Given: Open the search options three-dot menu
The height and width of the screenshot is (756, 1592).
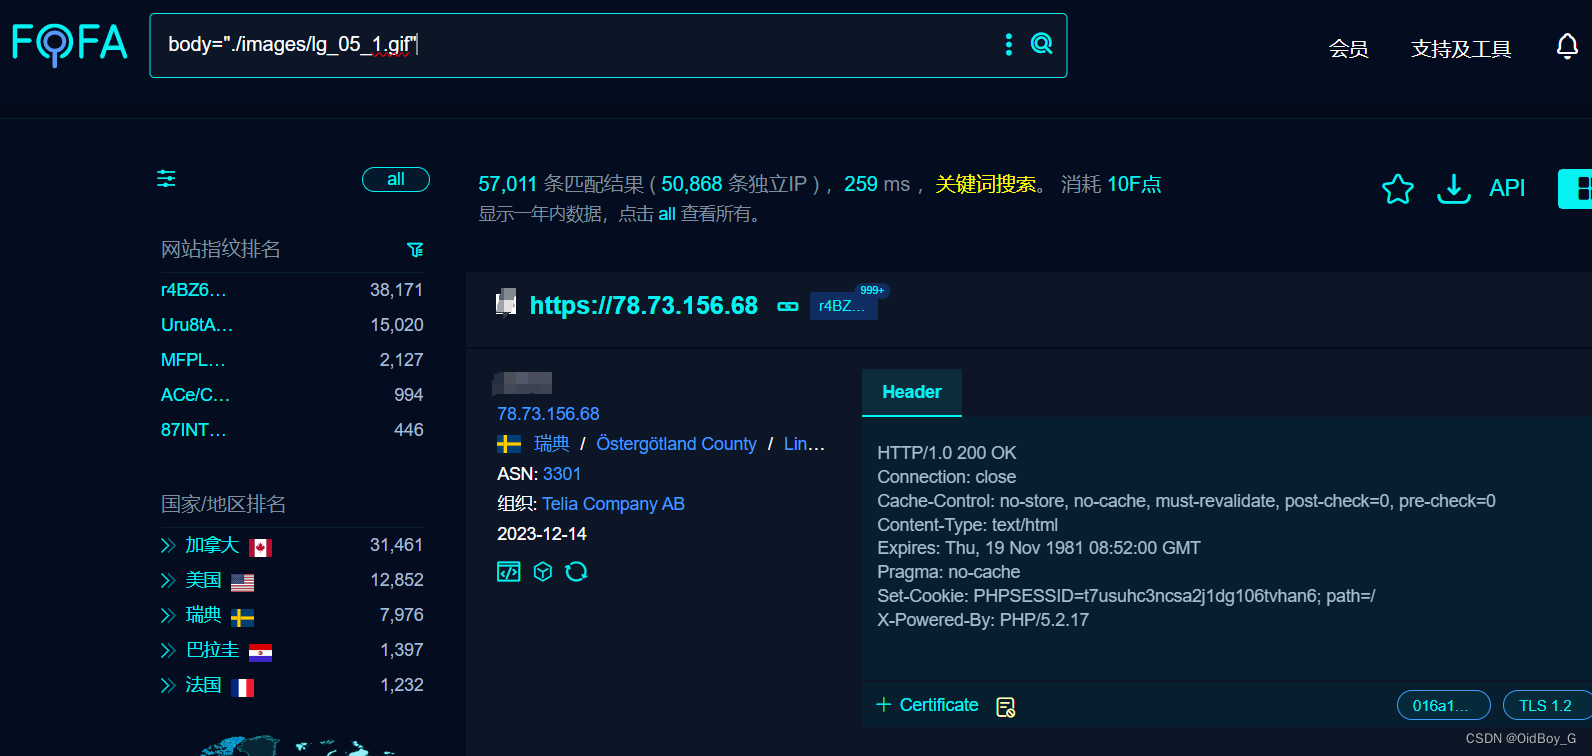Looking at the screenshot, I should click(x=1008, y=44).
